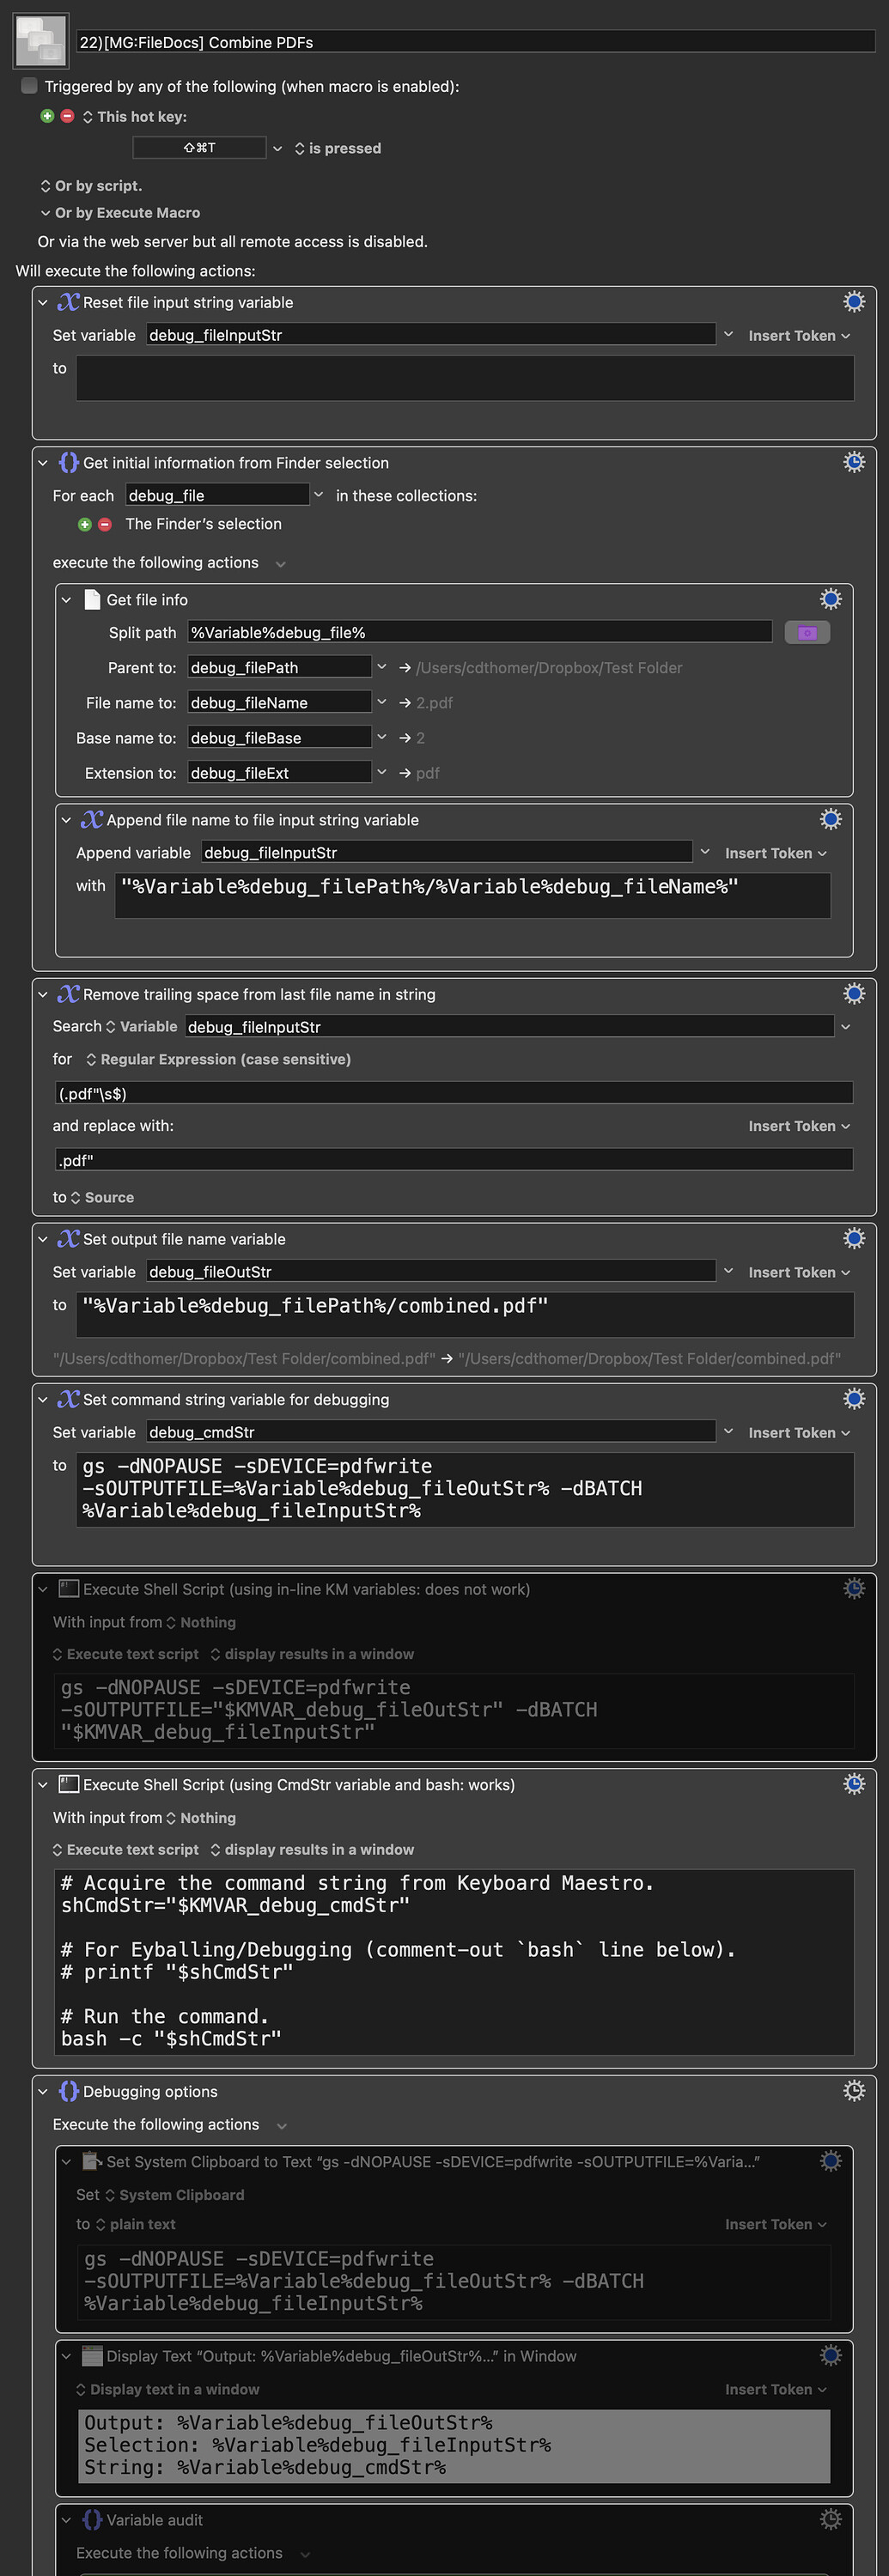The image size is (889, 2576).
Task: Click the debug_fileInputStr set variable field
Action: (431, 335)
